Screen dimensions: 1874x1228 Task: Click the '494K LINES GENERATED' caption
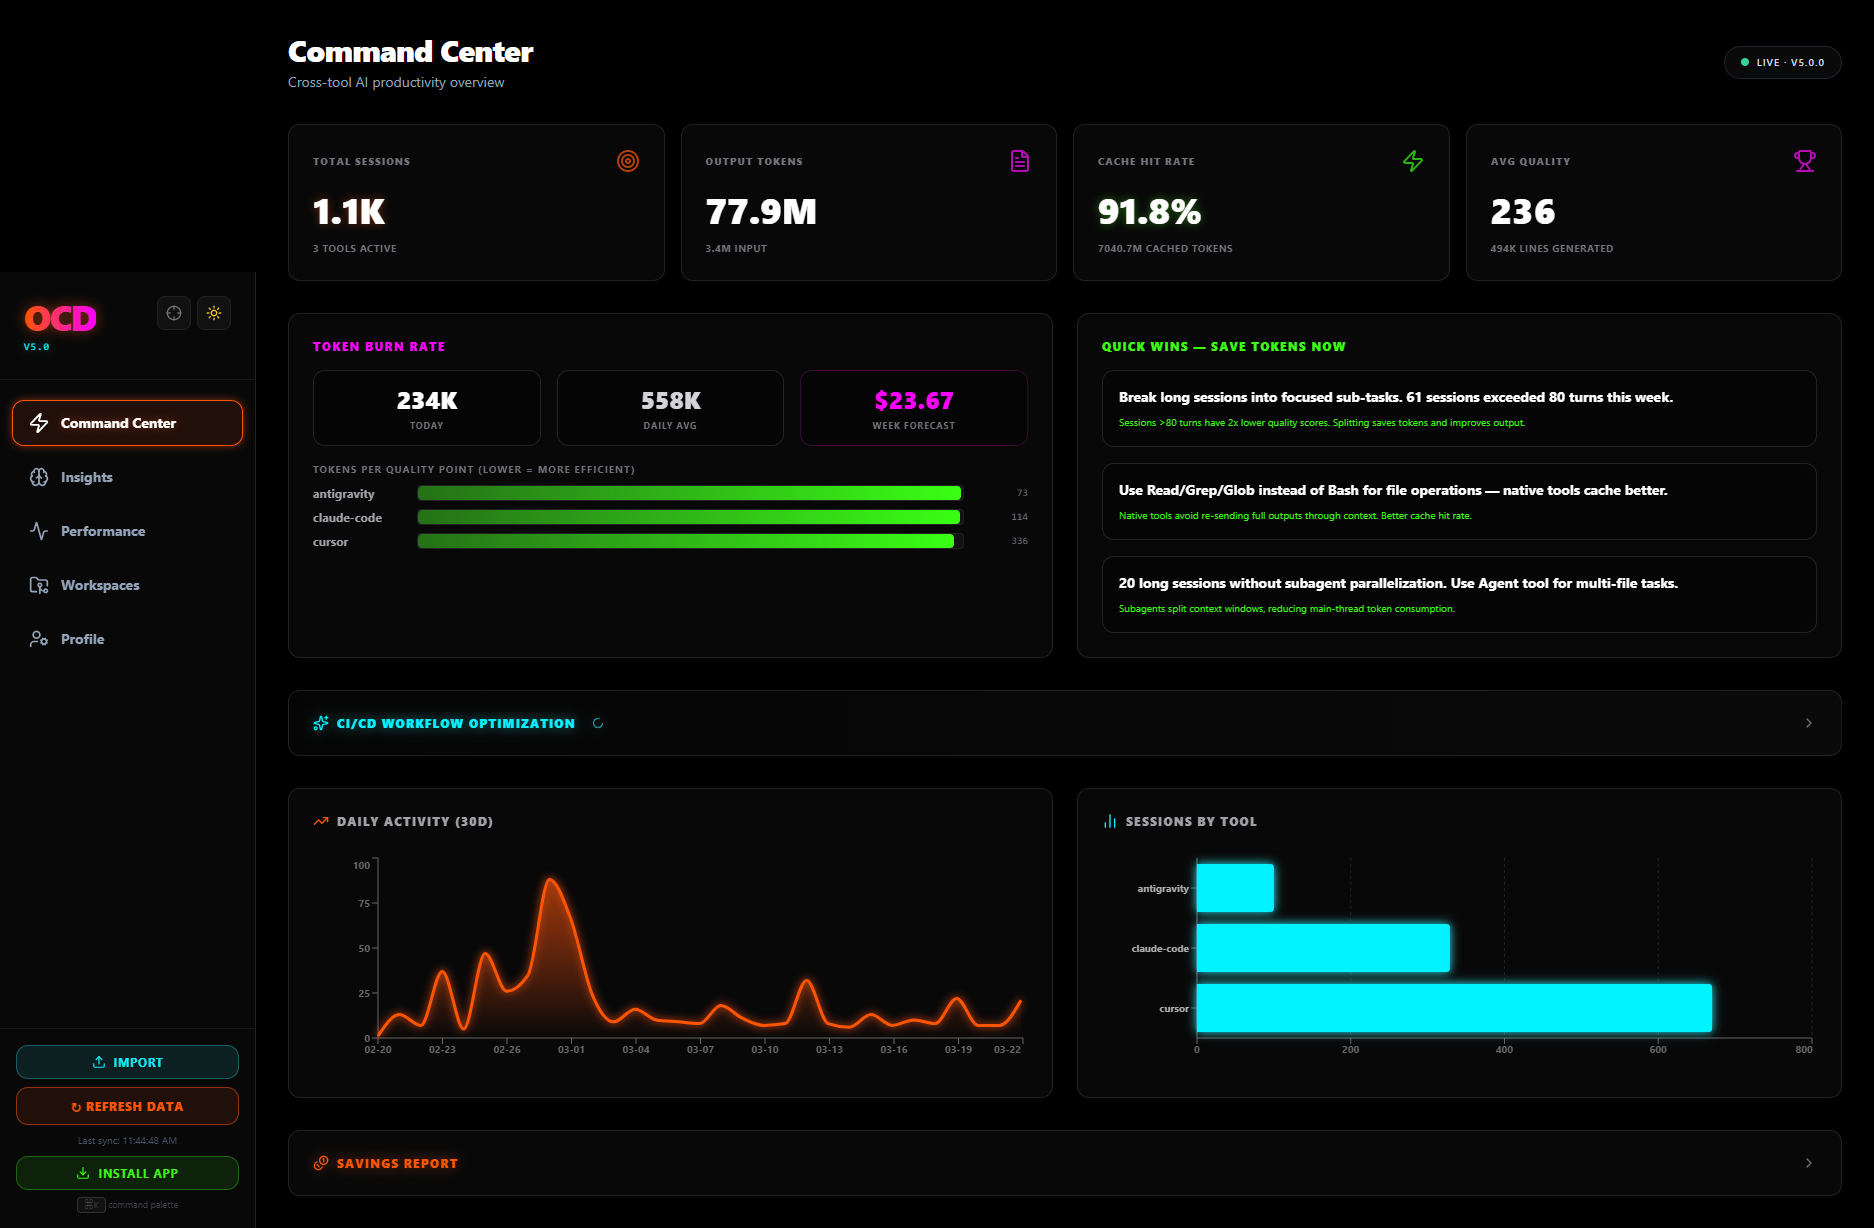point(1551,248)
